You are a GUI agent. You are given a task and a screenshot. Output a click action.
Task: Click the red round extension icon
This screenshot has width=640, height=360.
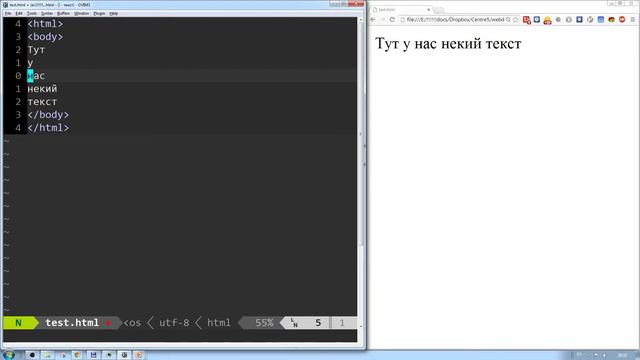click(x=622, y=20)
